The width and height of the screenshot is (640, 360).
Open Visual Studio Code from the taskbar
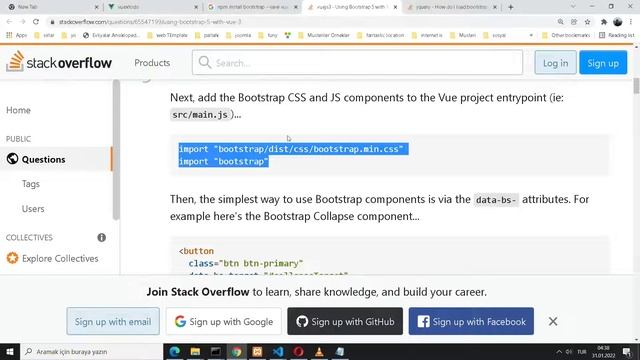[278, 351]
